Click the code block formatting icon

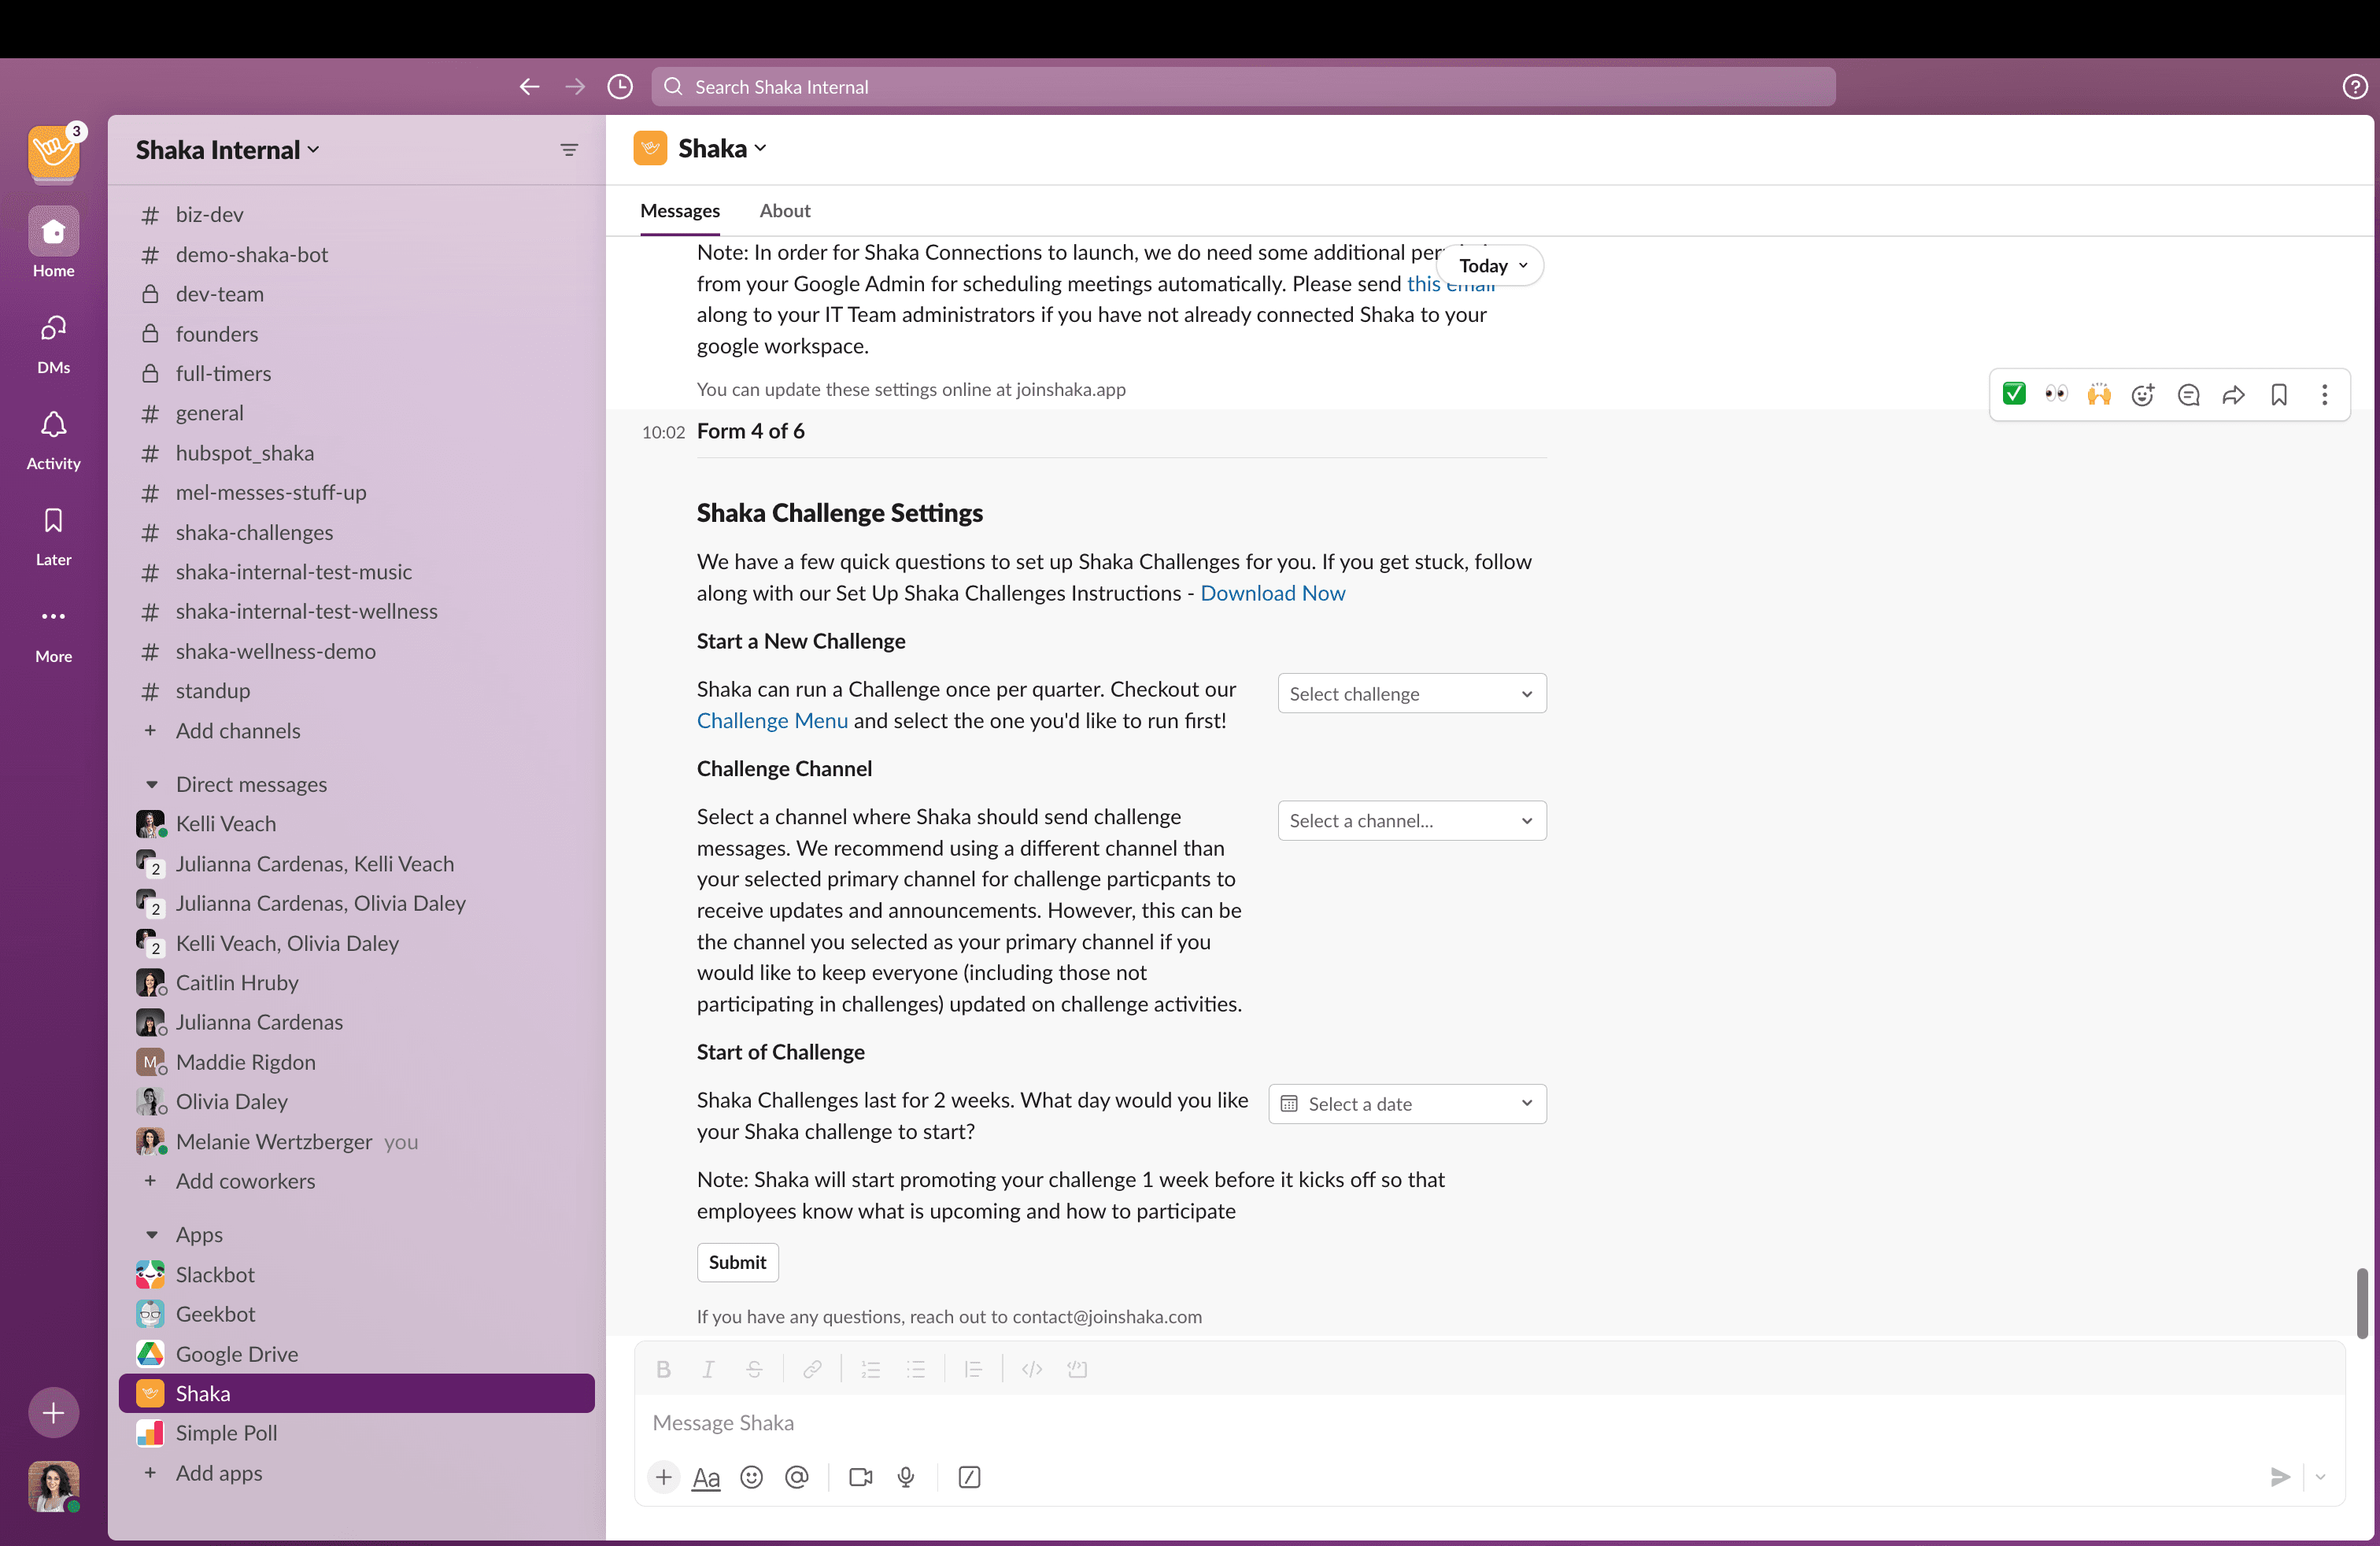(x=1079, y=1369)
